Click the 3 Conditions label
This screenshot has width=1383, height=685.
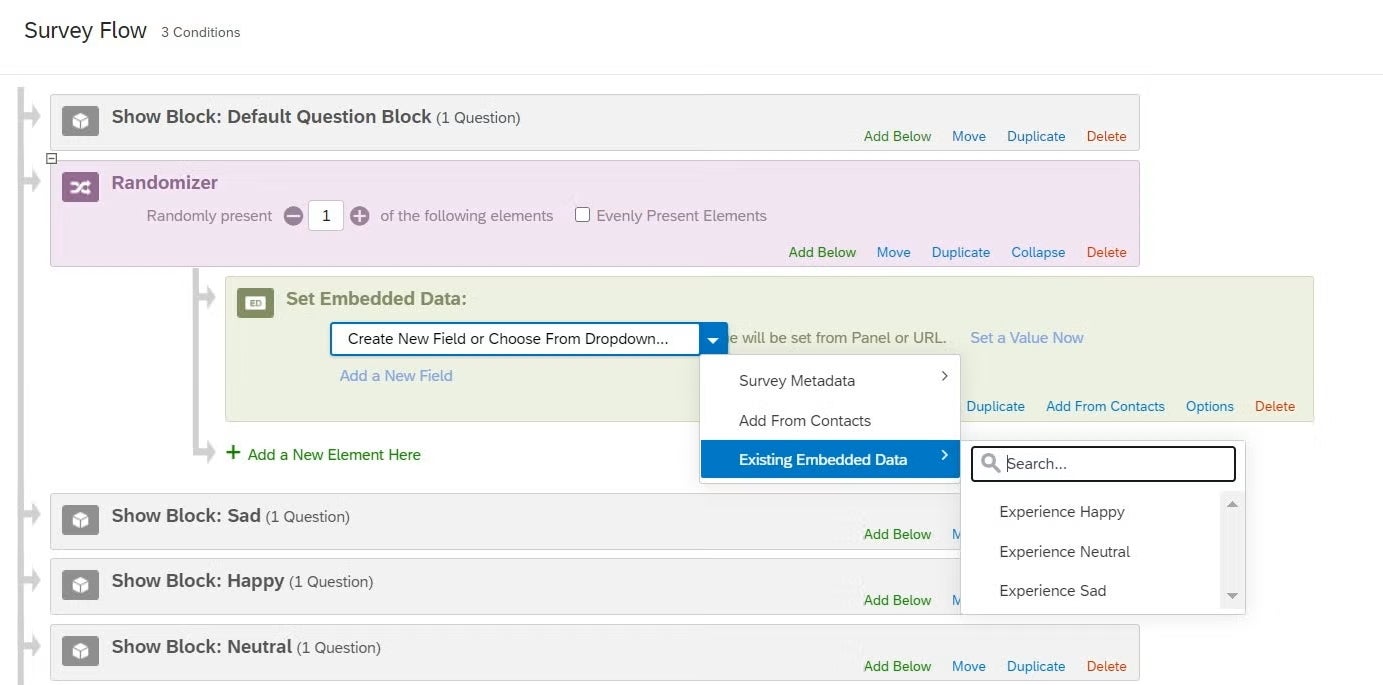(201, 32)
